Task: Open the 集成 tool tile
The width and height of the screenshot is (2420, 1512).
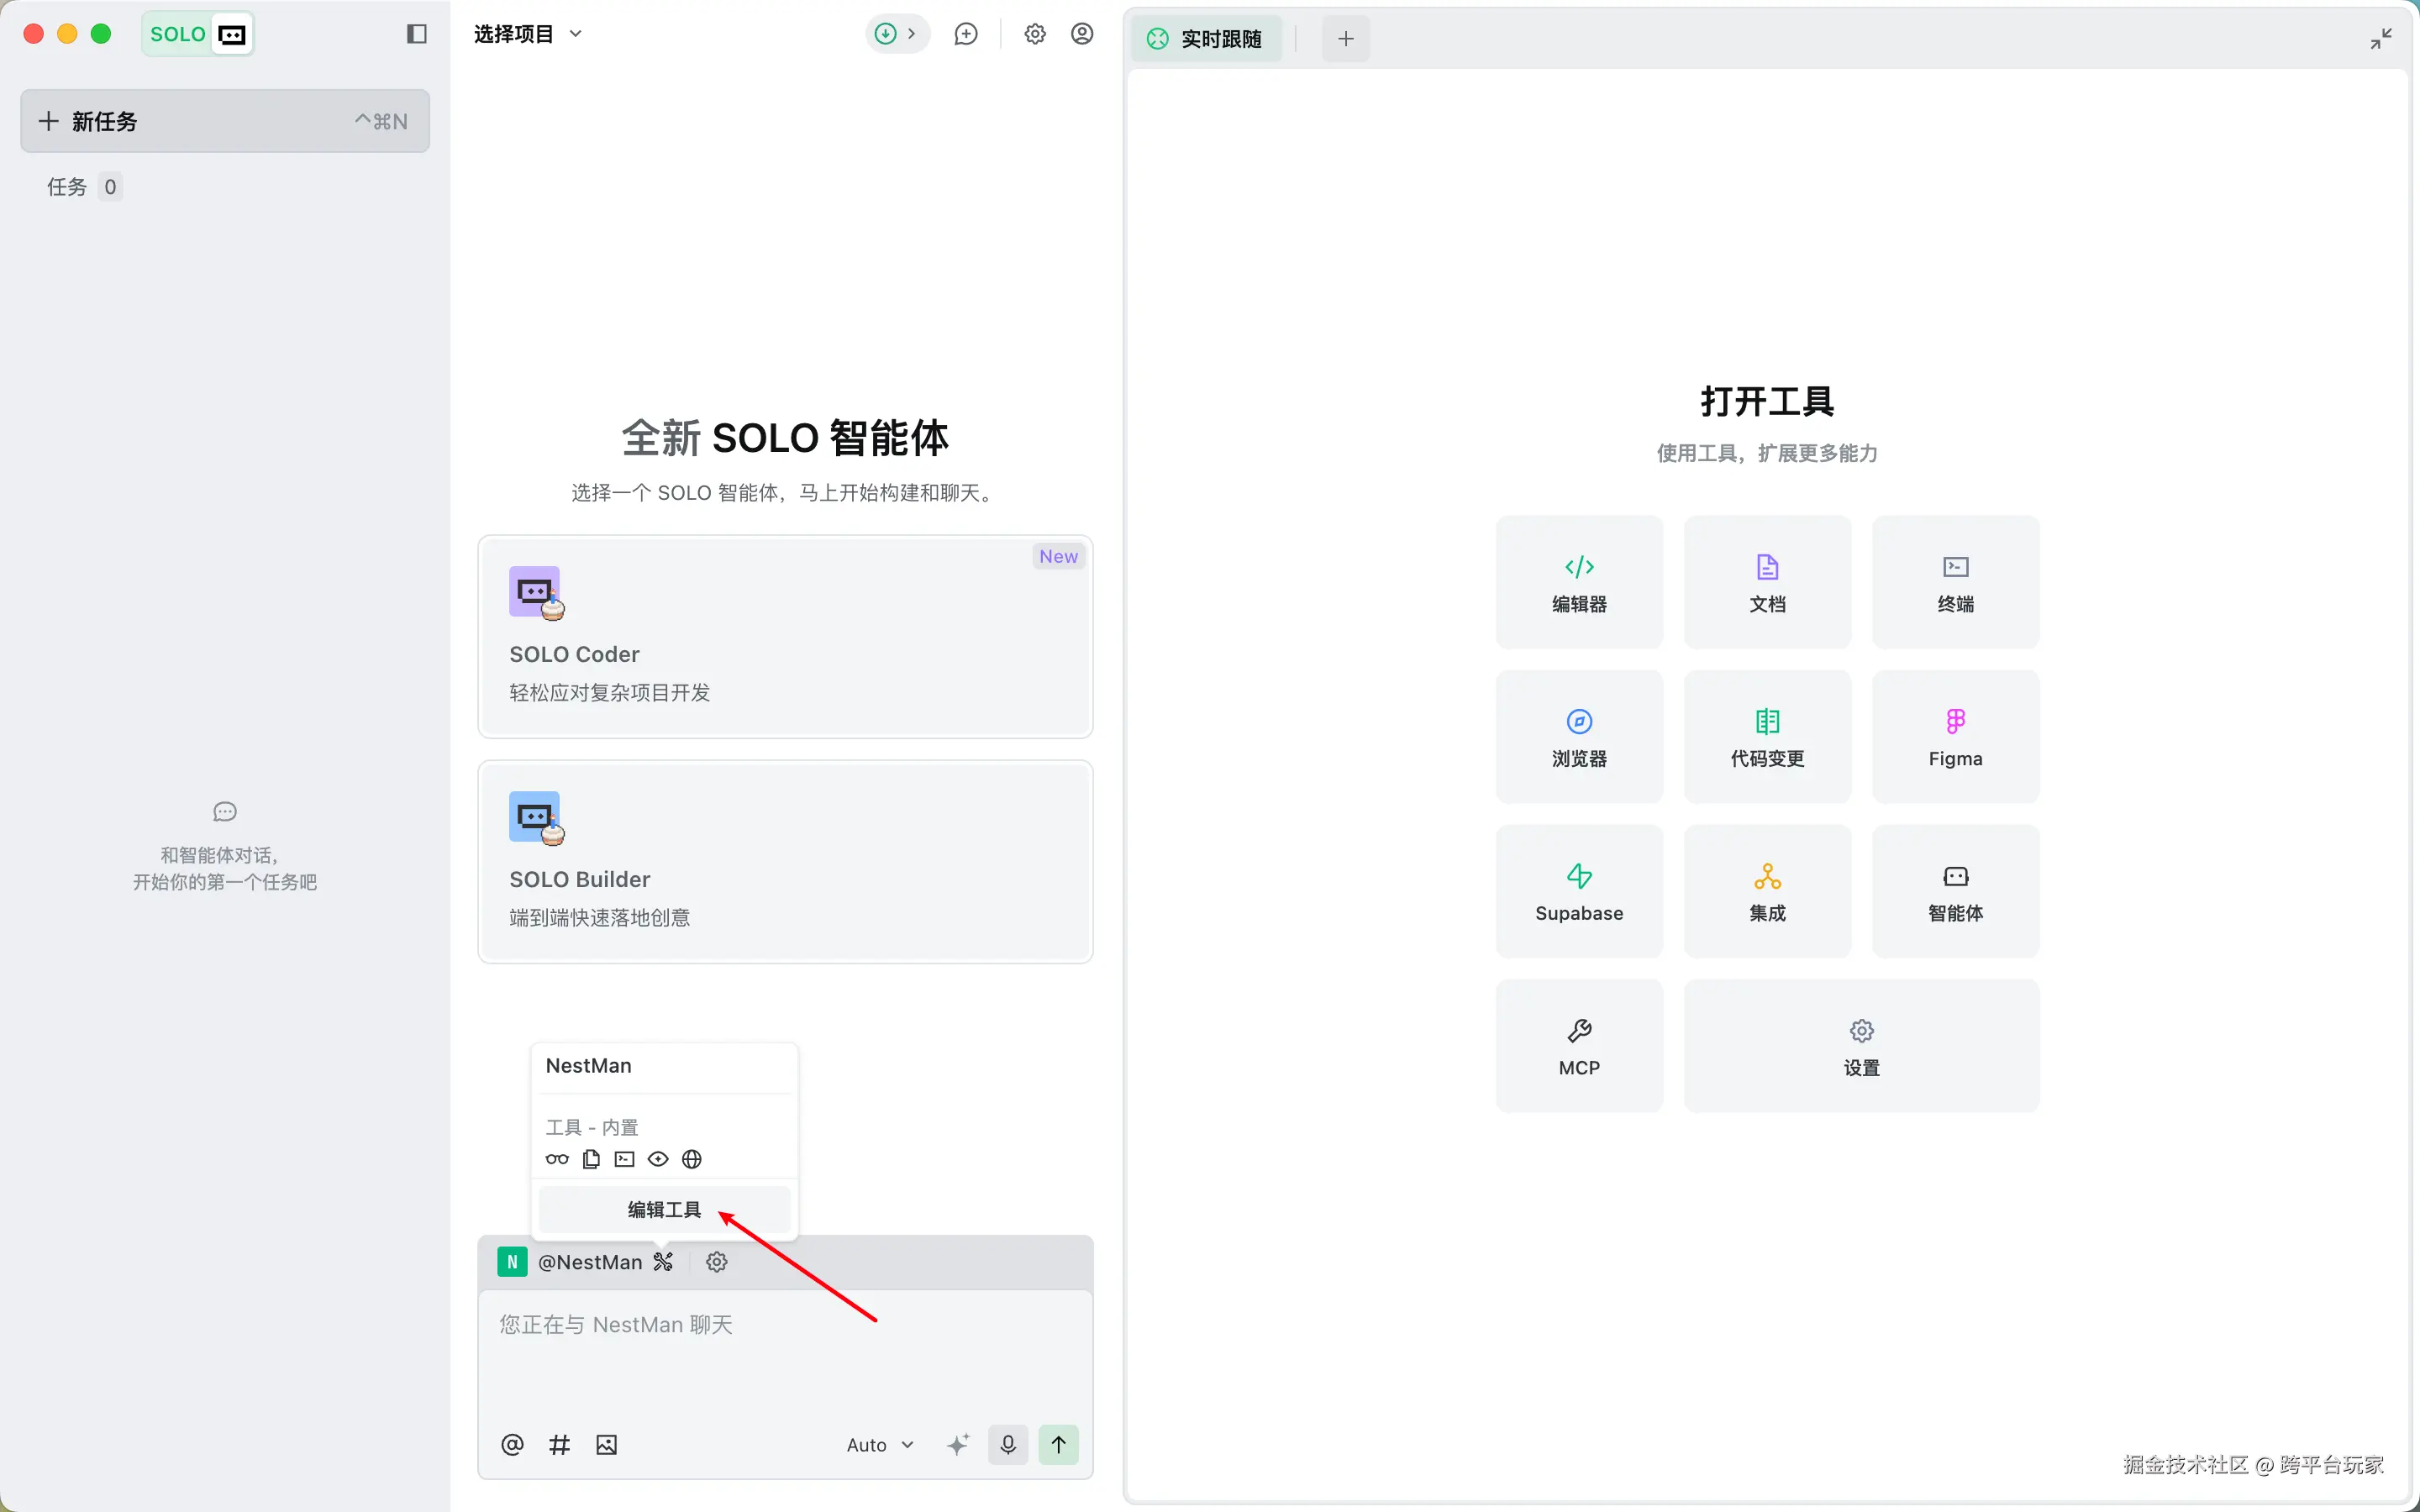Action: pyautogui.click(x=1767, y=891)
